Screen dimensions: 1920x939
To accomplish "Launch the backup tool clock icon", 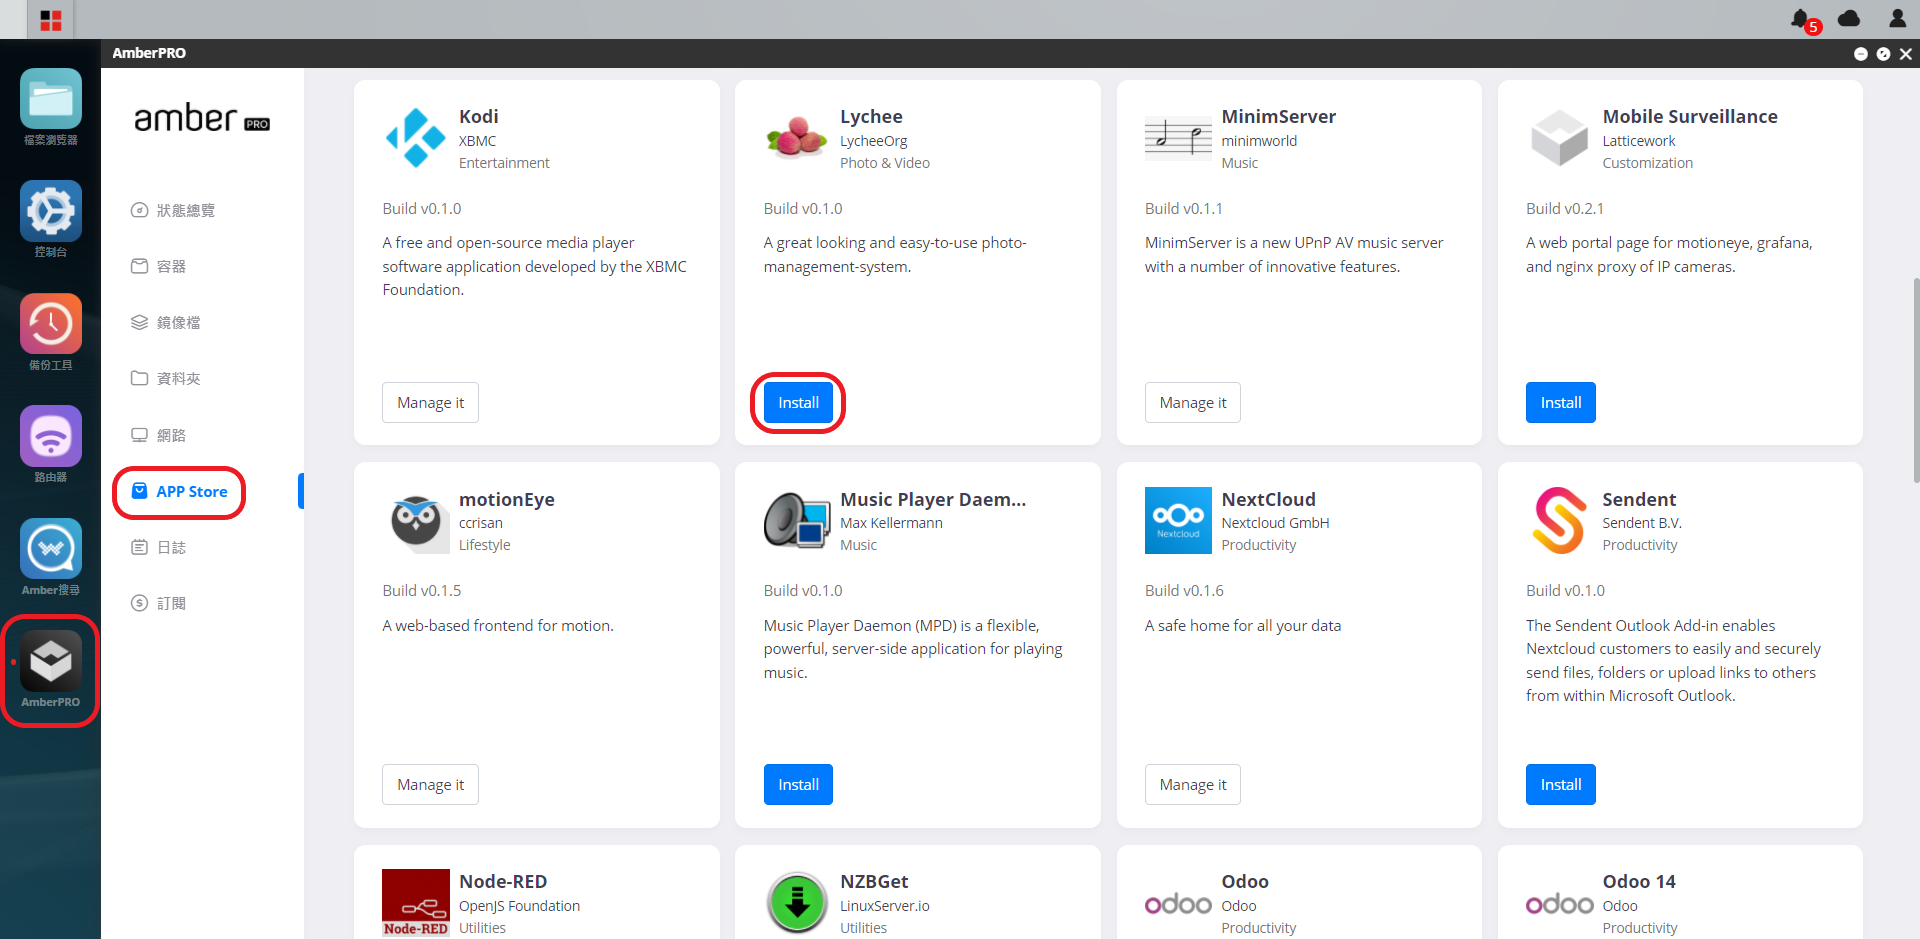I will pyautogui.click(x=50, y=324).
